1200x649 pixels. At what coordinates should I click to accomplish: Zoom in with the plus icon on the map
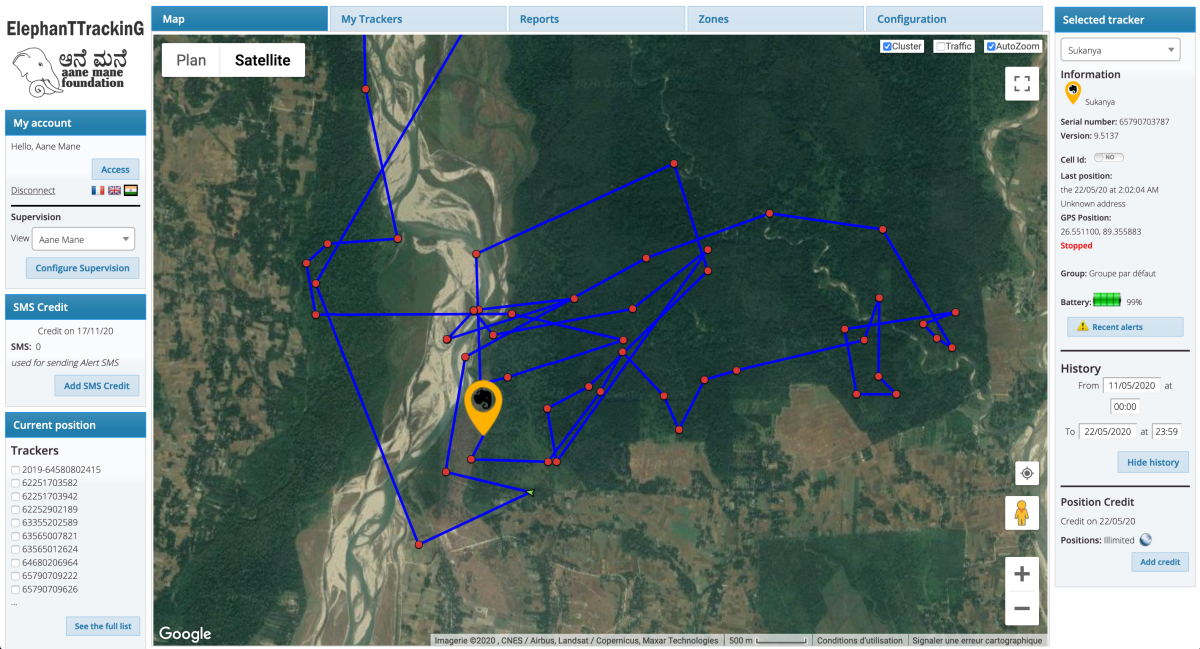click(x=1021, y=573)
